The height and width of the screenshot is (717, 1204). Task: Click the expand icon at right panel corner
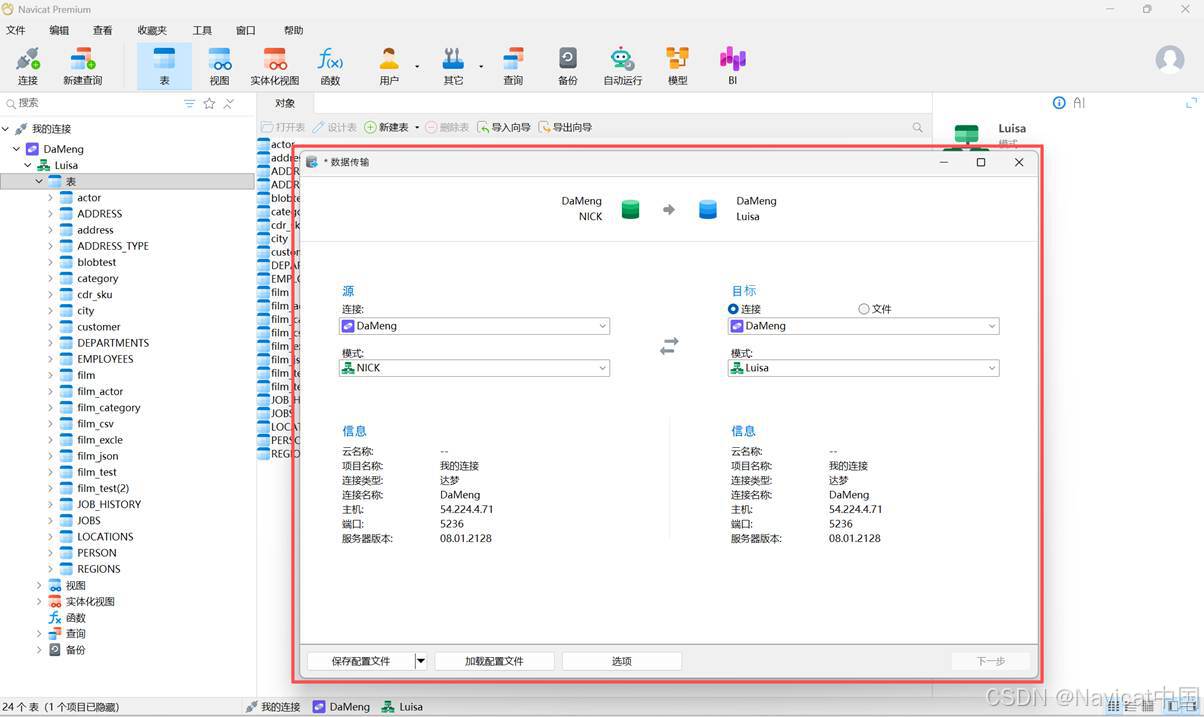click(1191, 102)
